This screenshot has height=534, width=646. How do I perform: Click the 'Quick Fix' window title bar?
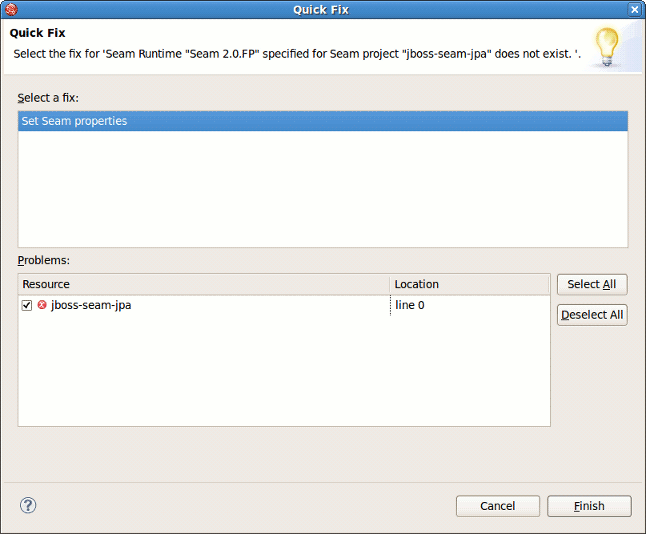point(321,9)
